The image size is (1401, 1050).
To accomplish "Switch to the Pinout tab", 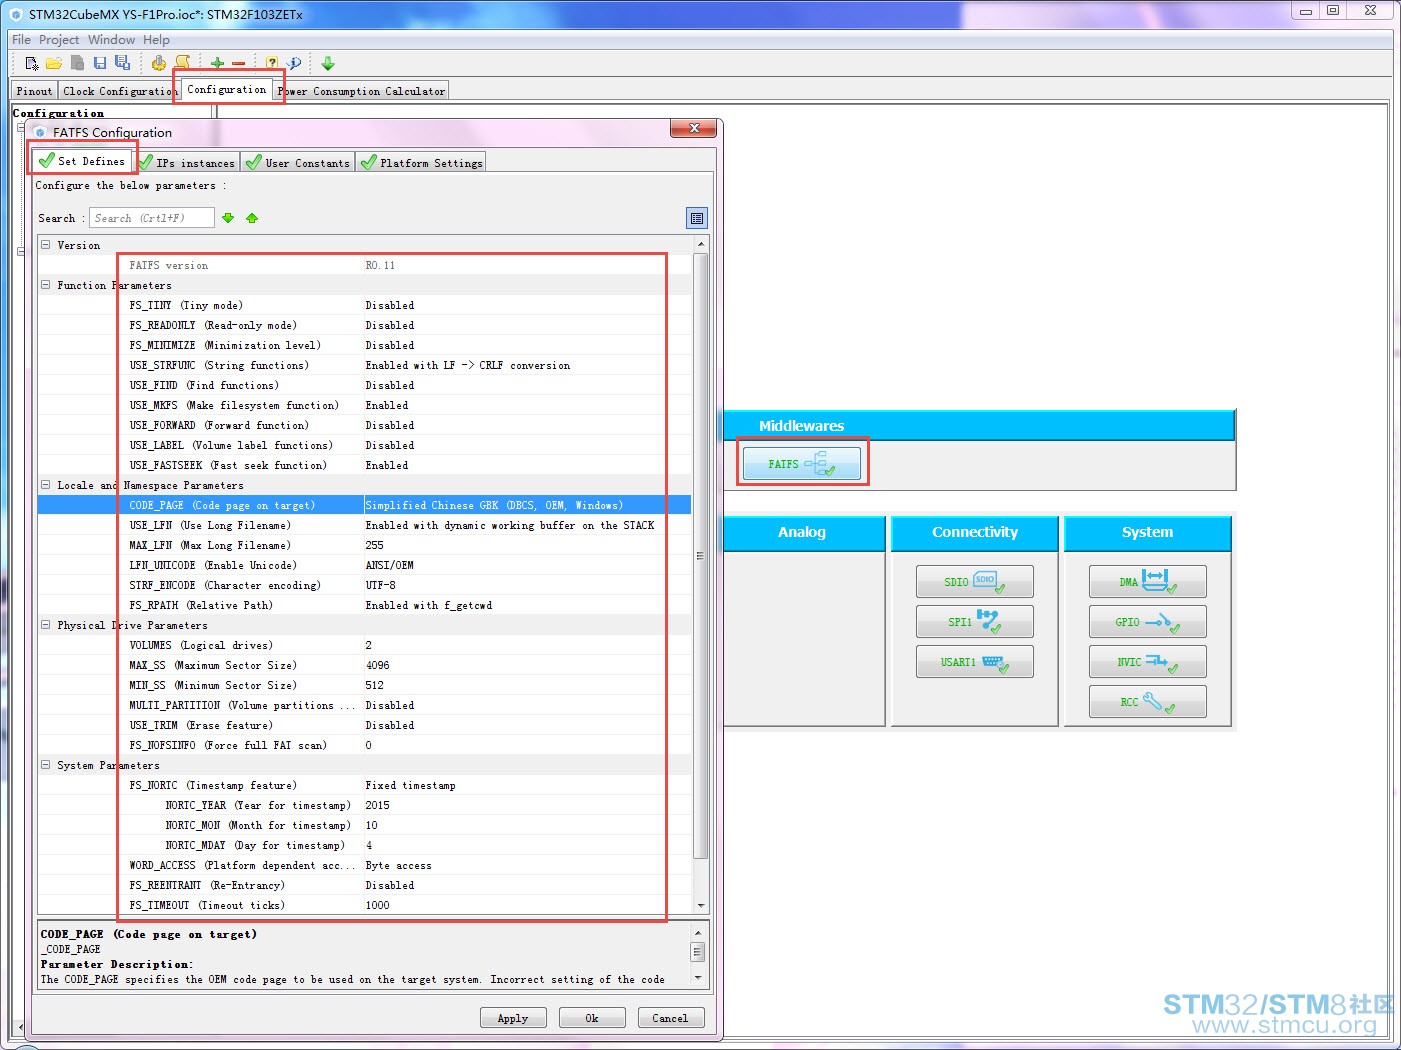I will tap(34, 91).
